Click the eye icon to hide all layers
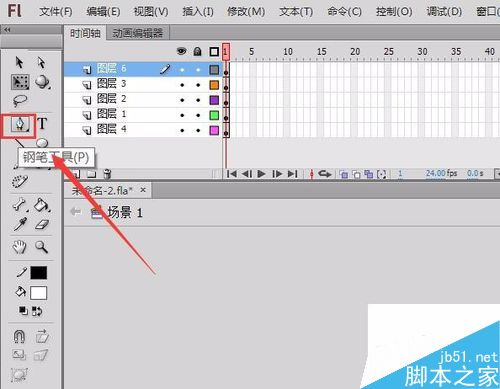Image resolution: width=500 pixels, height=389 pixels. click(181, 51)
